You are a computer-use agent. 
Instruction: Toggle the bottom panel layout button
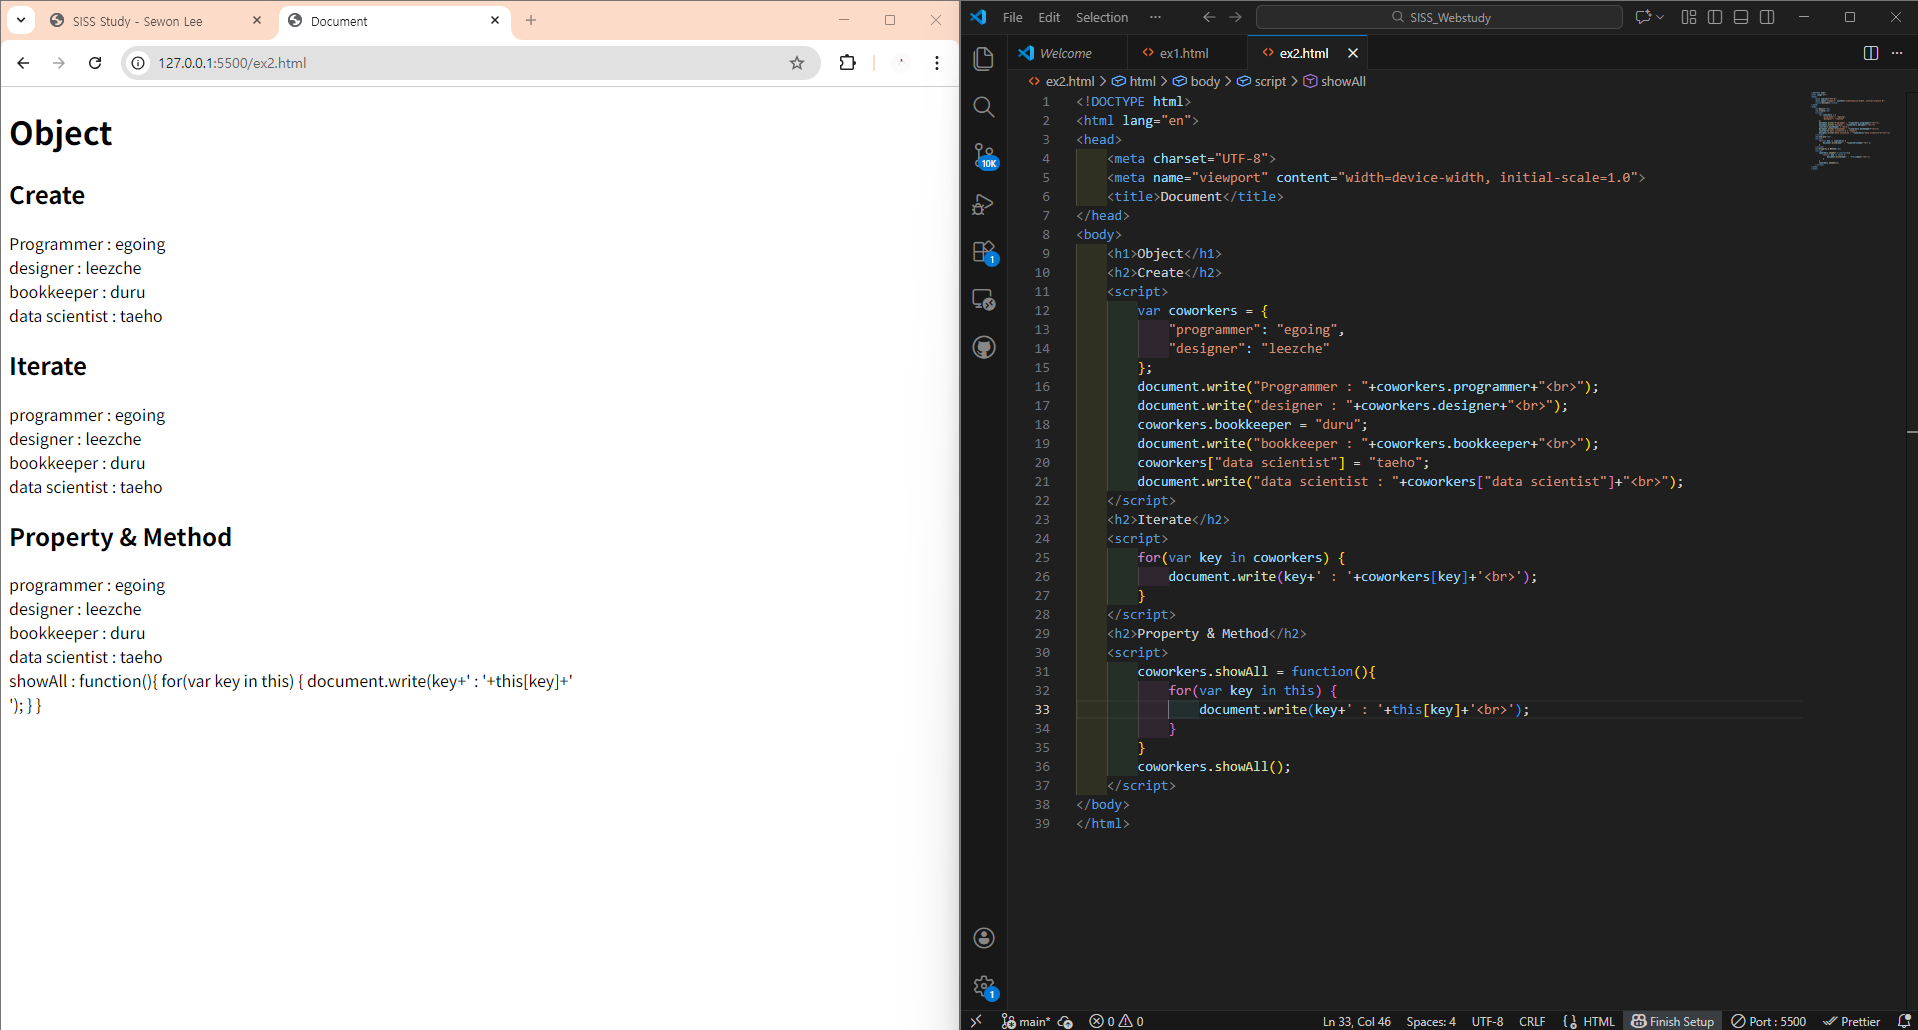tap(1741, 17)
